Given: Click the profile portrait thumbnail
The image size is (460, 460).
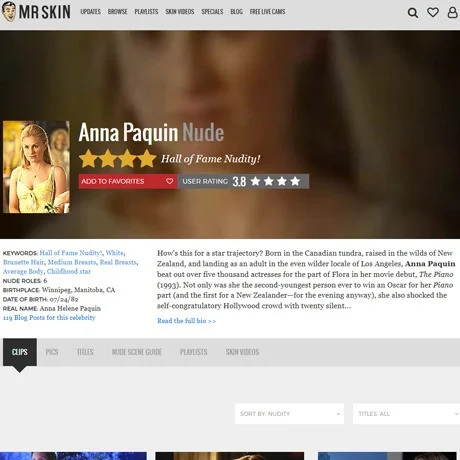Looking at the screenshot, I should (x=36, y=167).
